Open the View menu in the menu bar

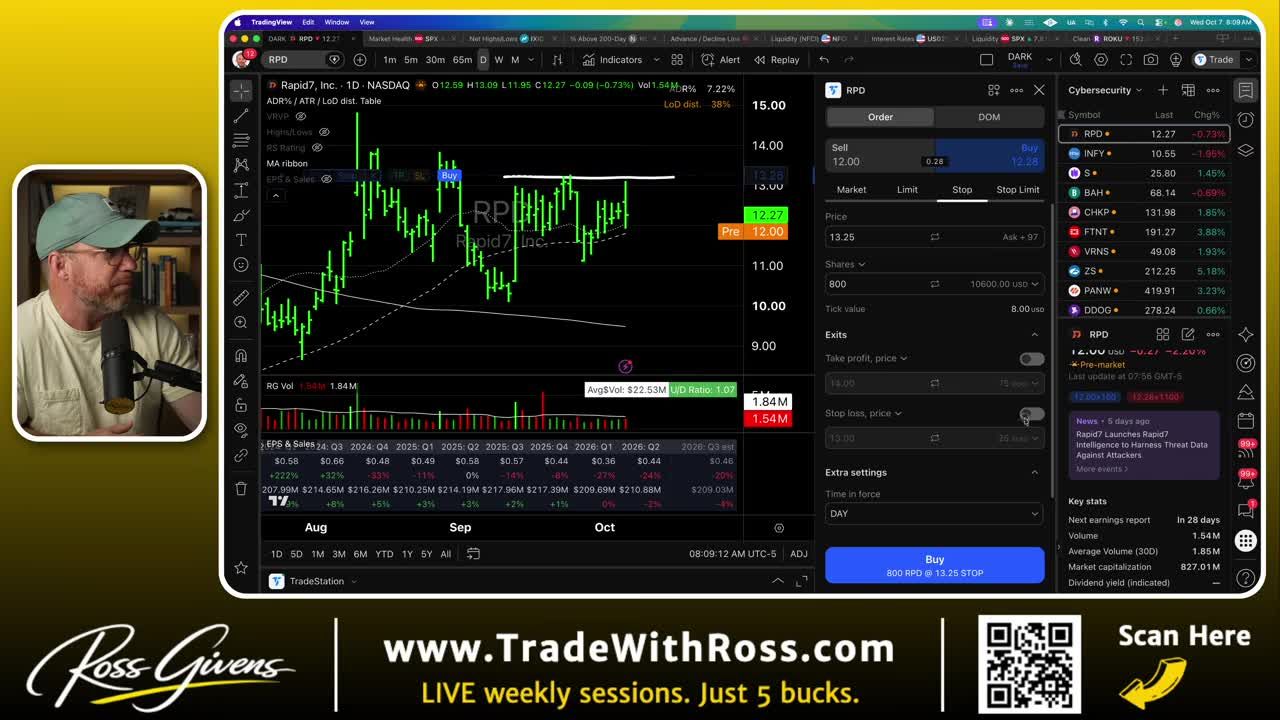367,22
